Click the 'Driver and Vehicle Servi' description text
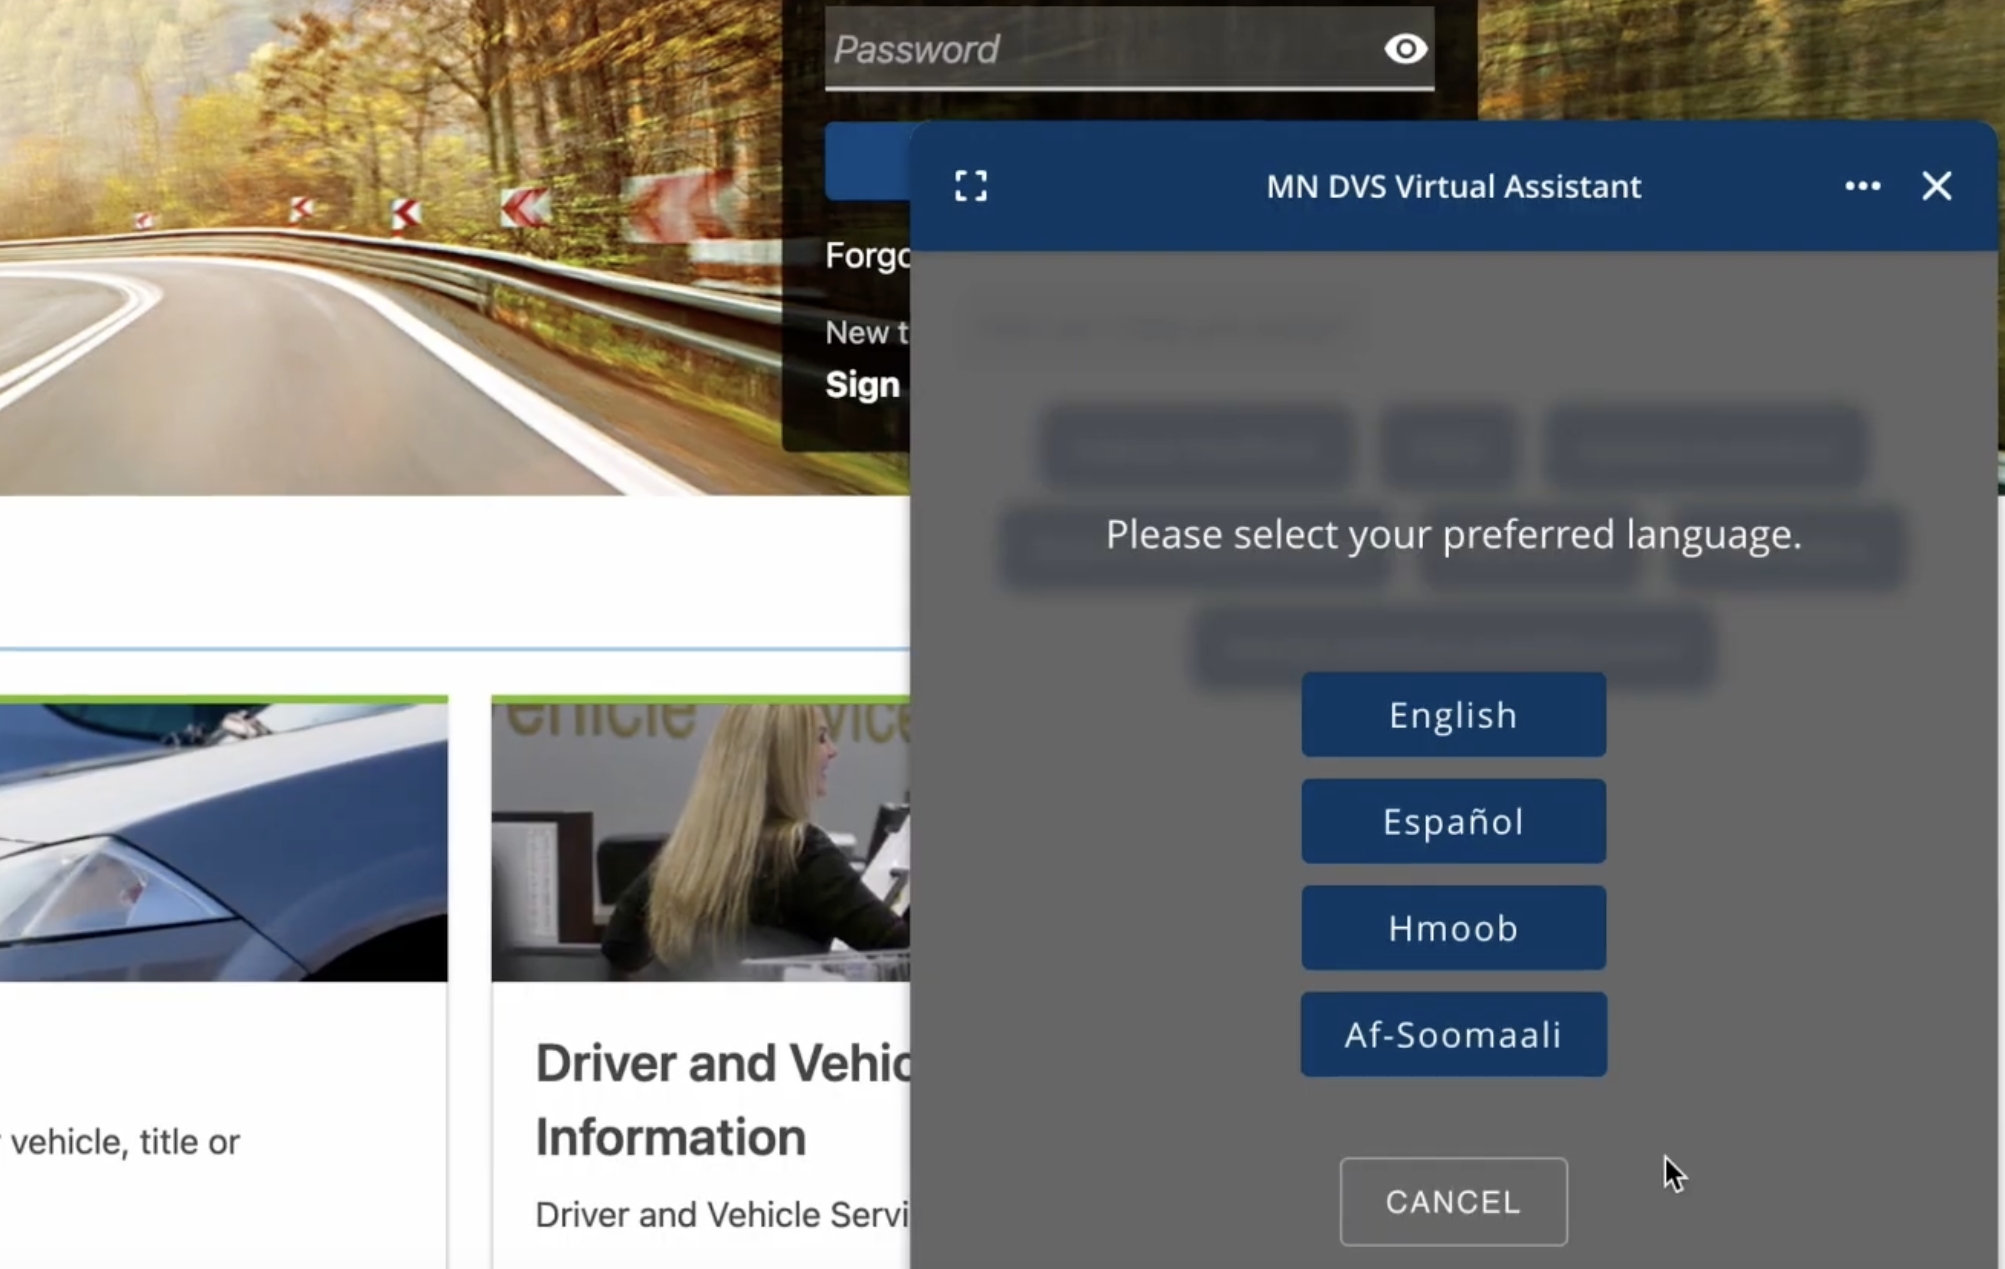The height and width of the screenshot is (1269, 2005). [722, 1214]
